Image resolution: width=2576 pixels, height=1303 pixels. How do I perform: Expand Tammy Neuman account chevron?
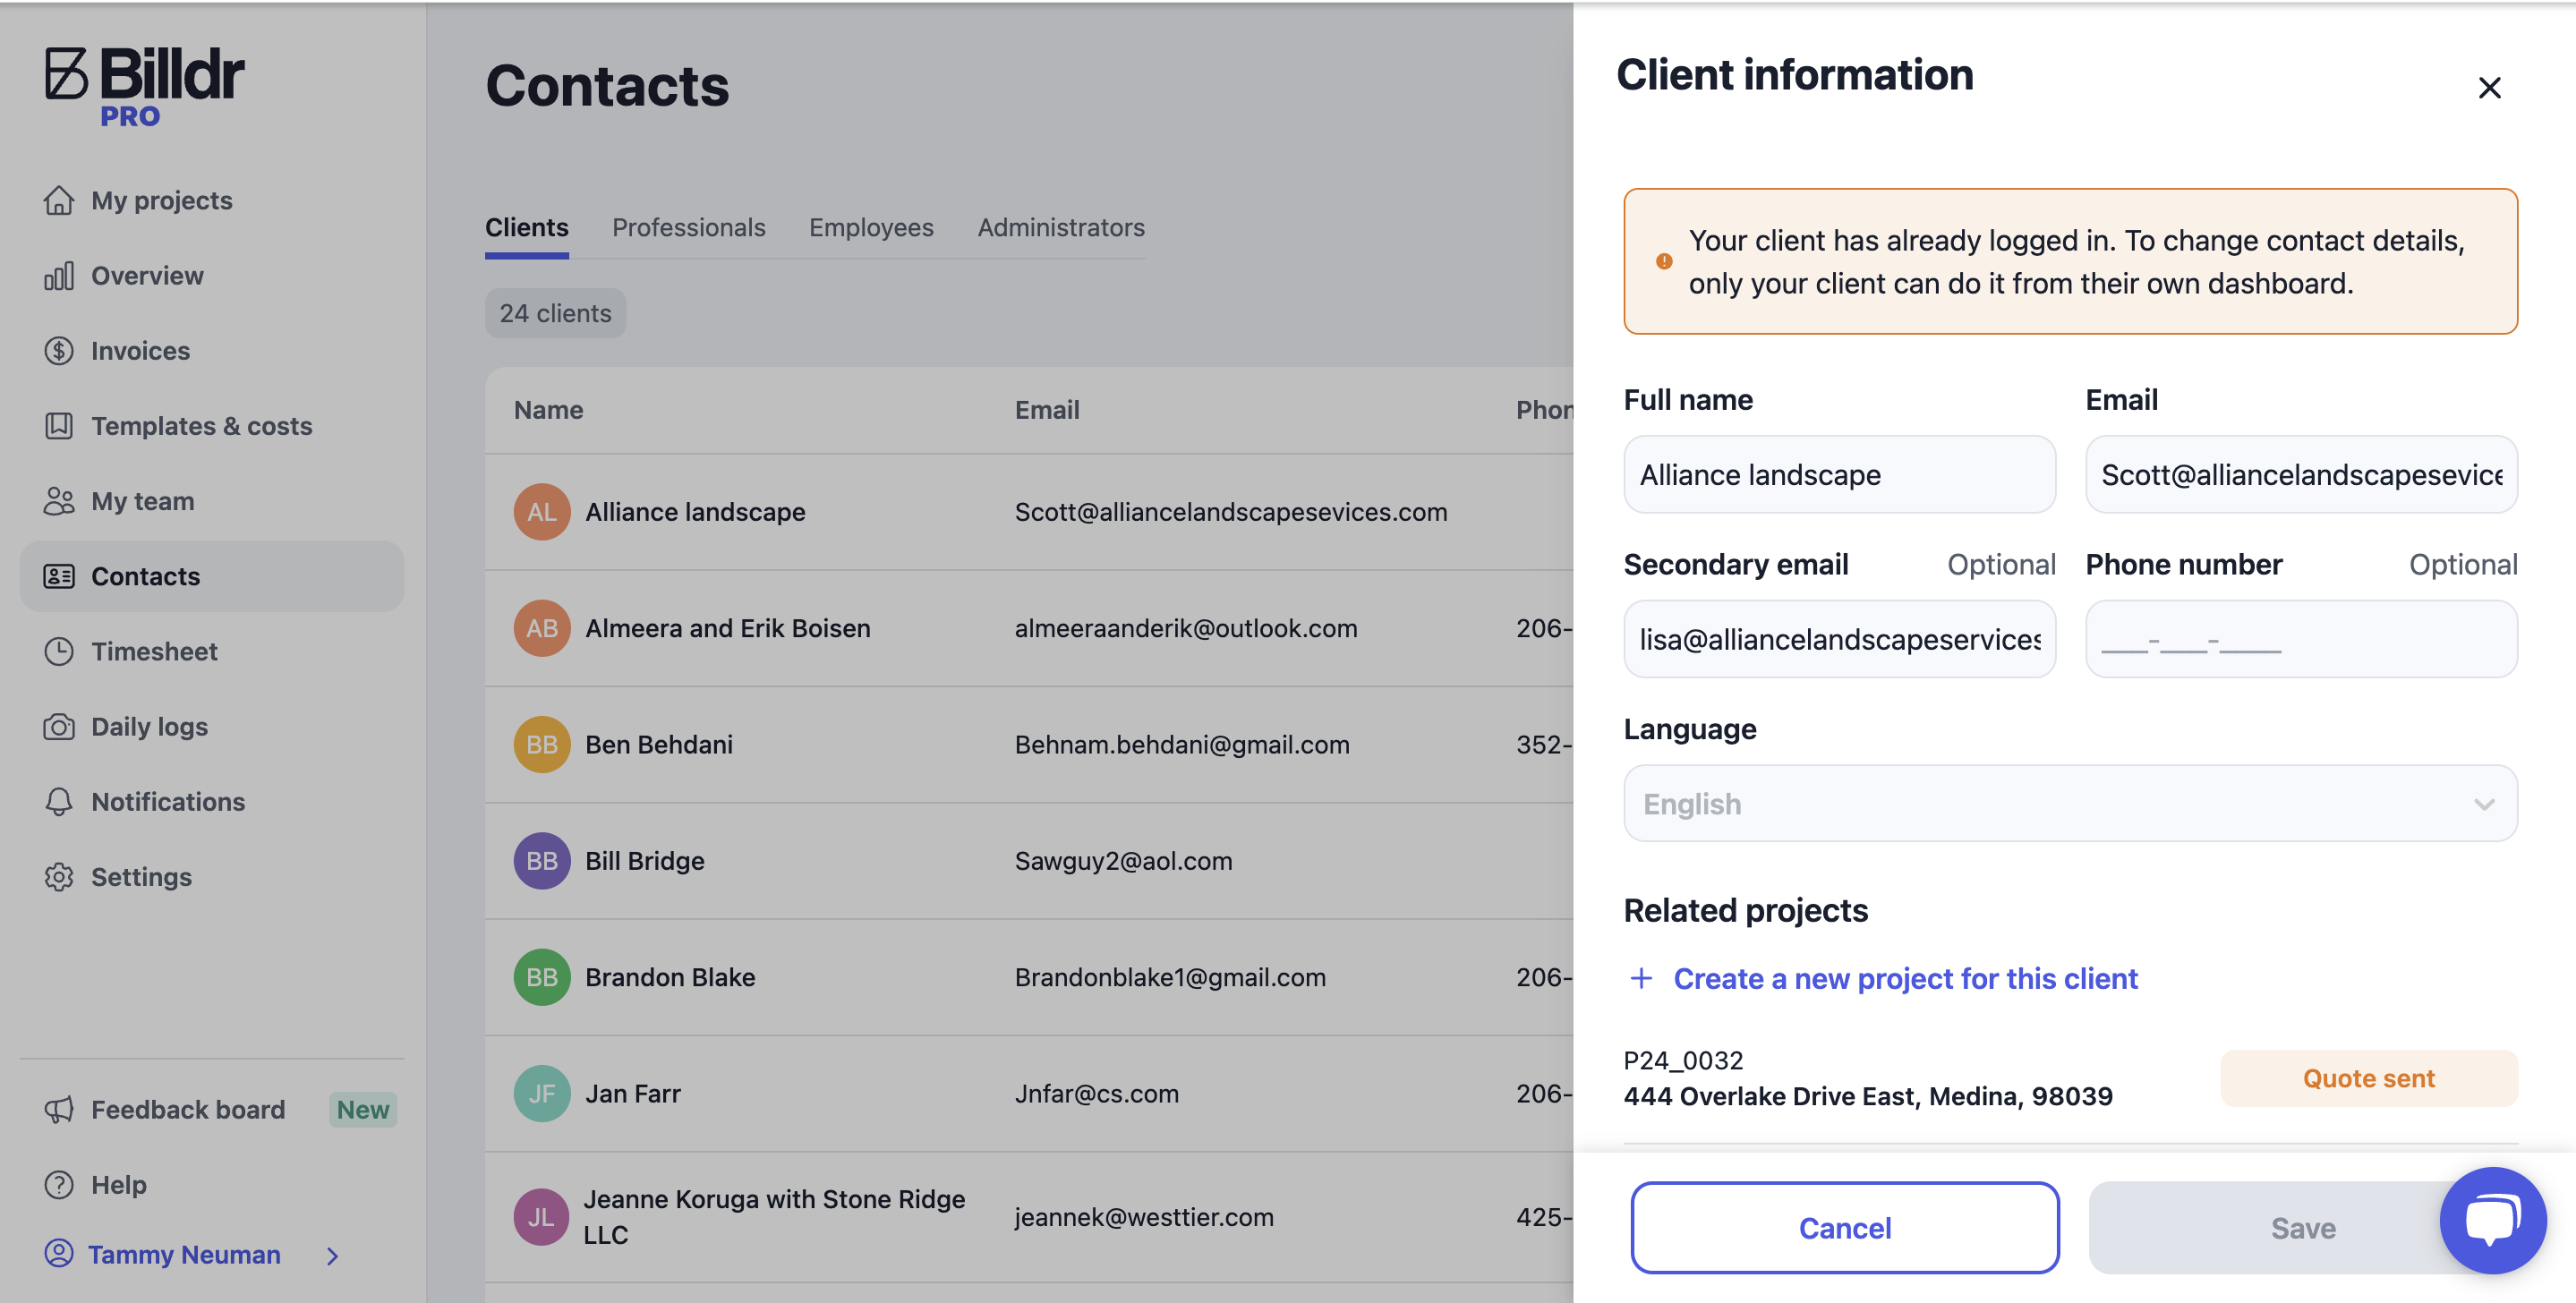[333, 1256]
